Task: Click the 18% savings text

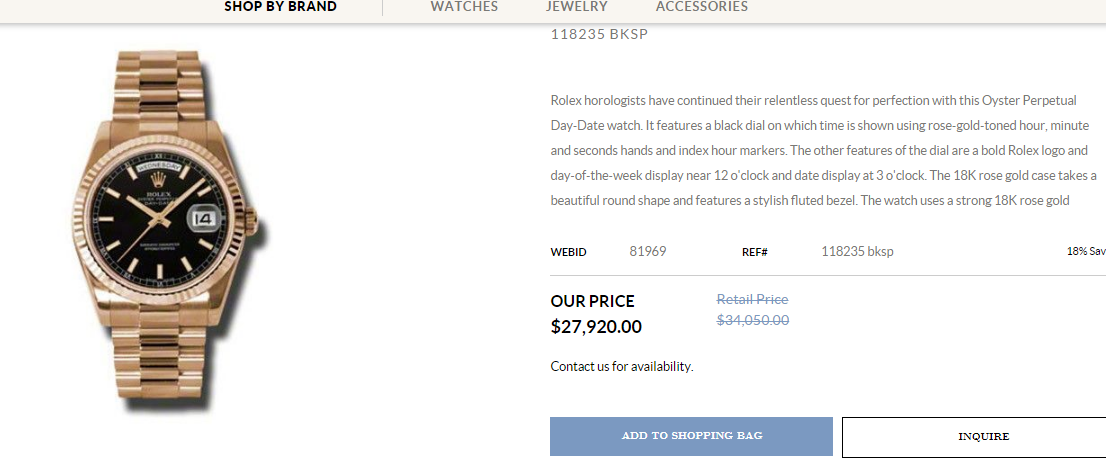Action: 1086,251
